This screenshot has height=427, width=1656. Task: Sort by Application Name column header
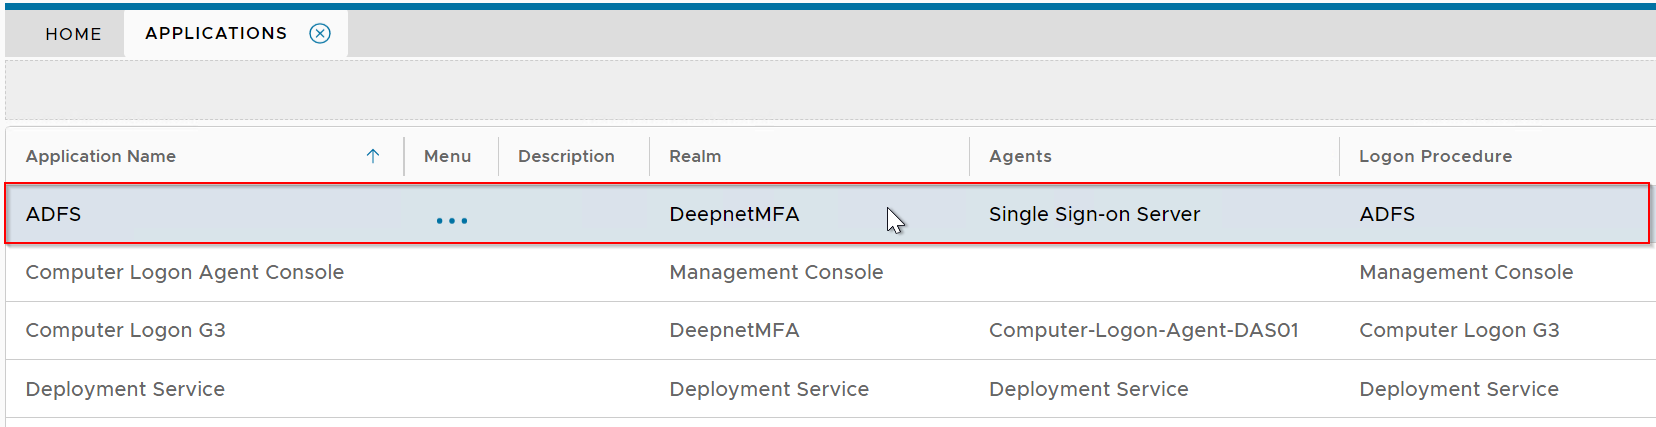[101, 156]
